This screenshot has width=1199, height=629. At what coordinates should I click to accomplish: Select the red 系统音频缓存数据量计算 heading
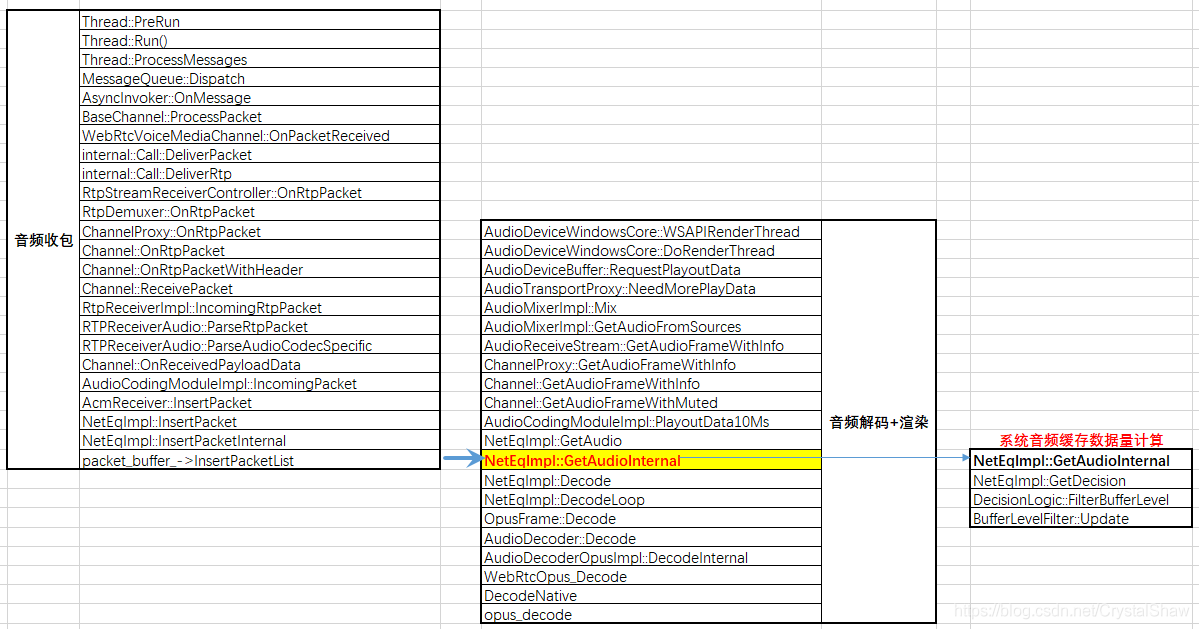click(x=1081, y=440)
